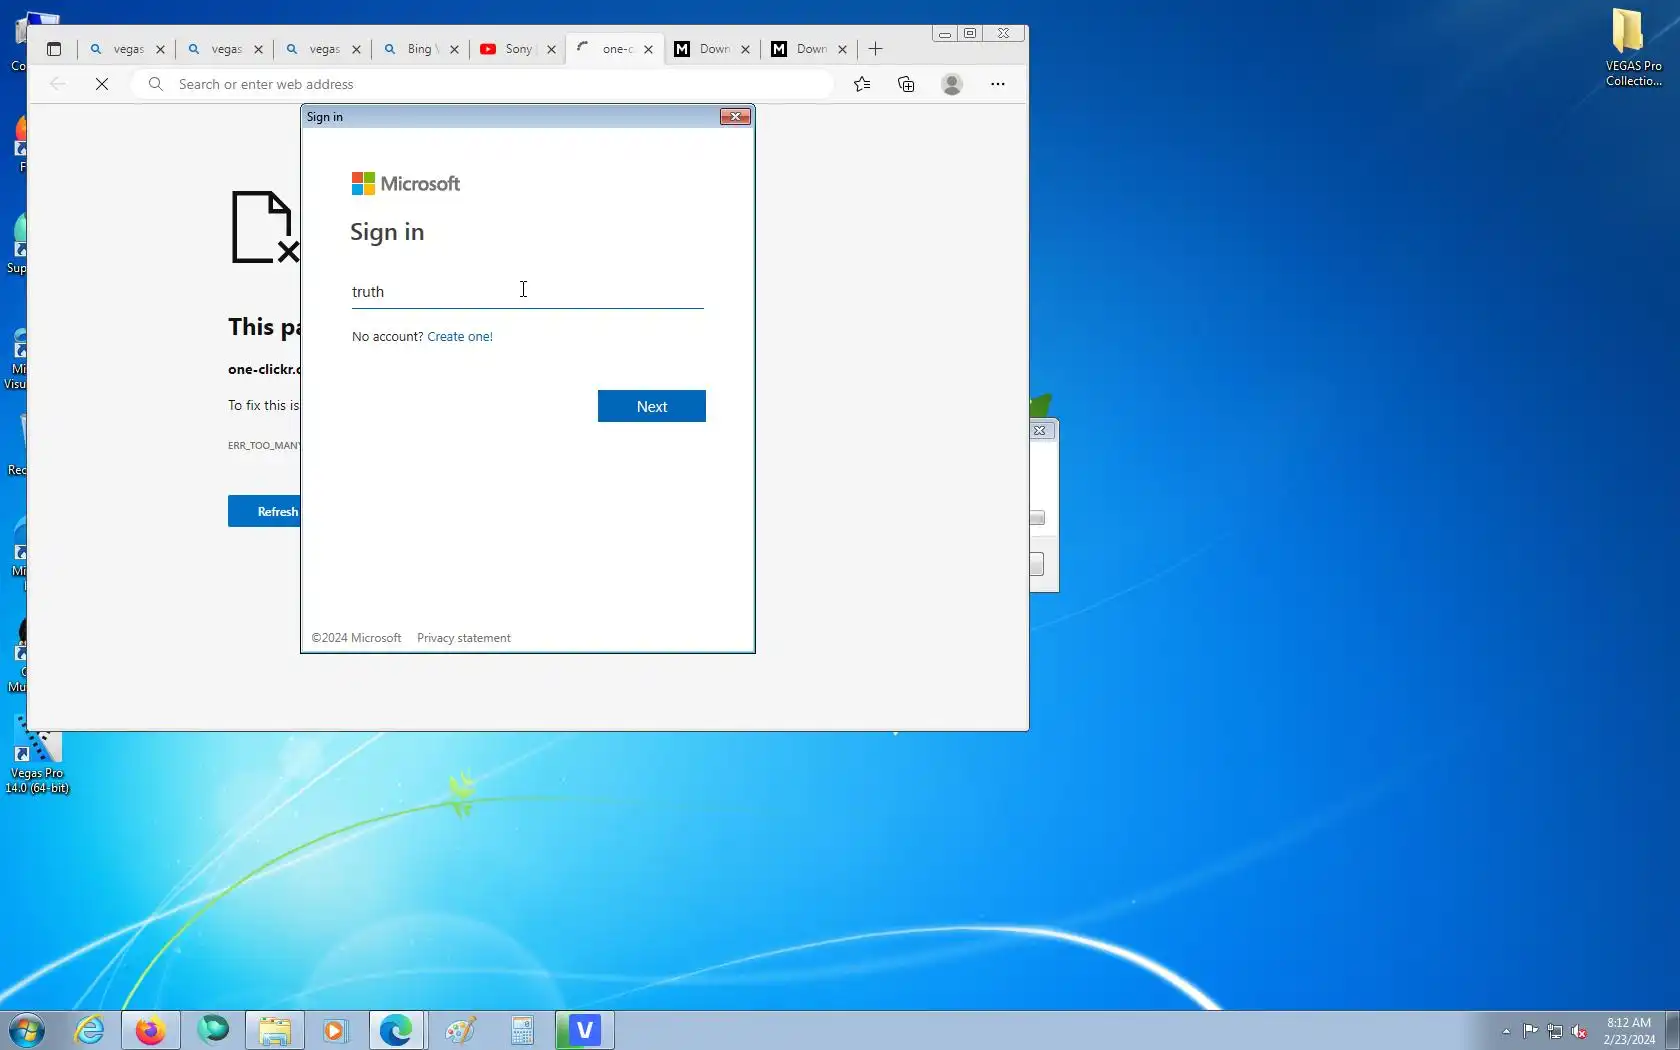1680x1050 pixels.
Task: Switch to Microsoft Edge in the taskbar
Action: point(397,1030)
